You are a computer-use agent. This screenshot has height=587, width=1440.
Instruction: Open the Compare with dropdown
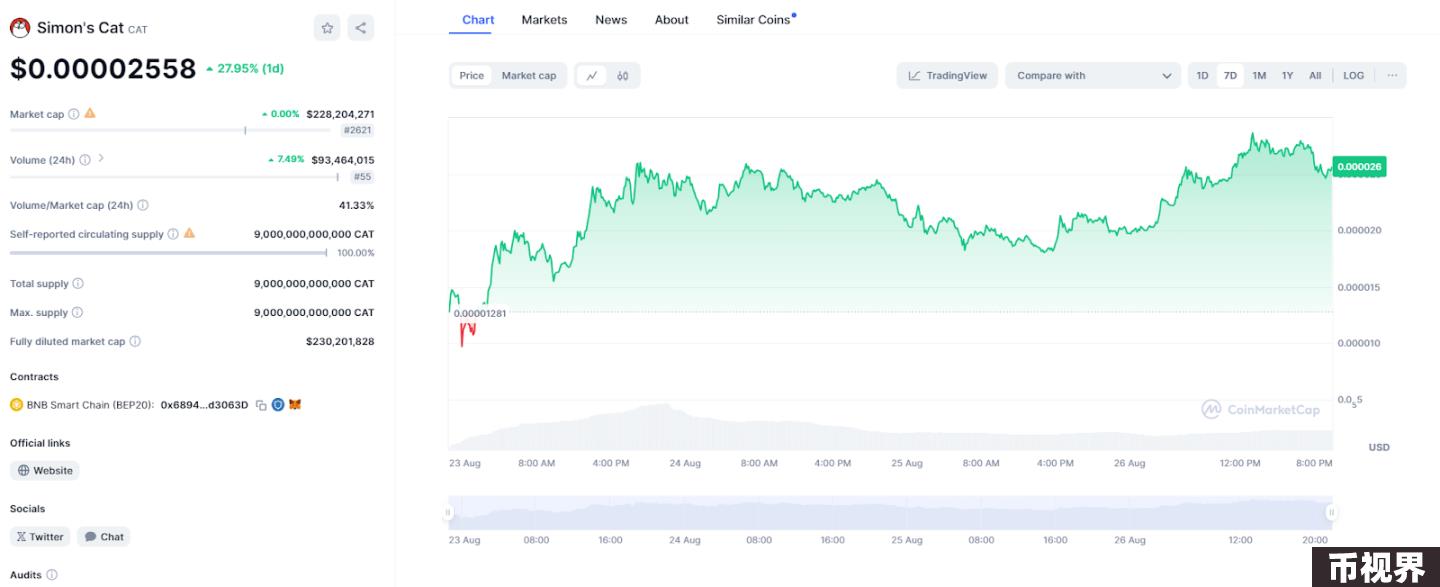pyautogui.click(x=1093, y=76)
